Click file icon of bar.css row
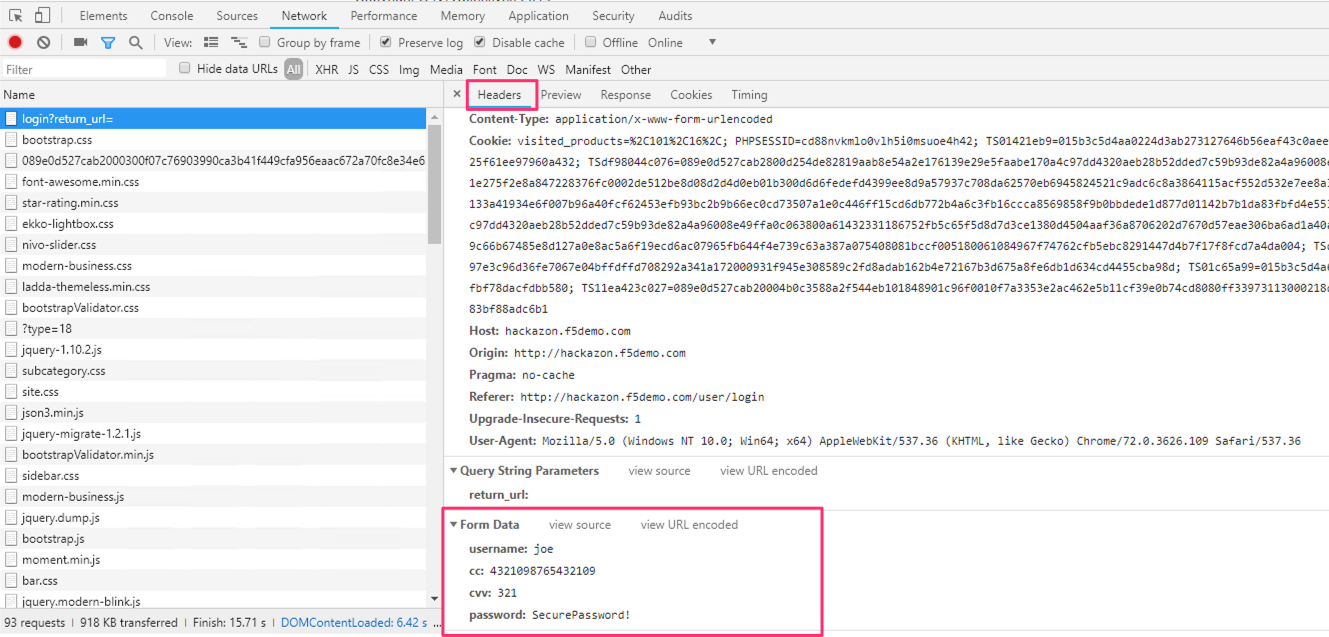This screenshot has width=1329, height=637. 11,580
